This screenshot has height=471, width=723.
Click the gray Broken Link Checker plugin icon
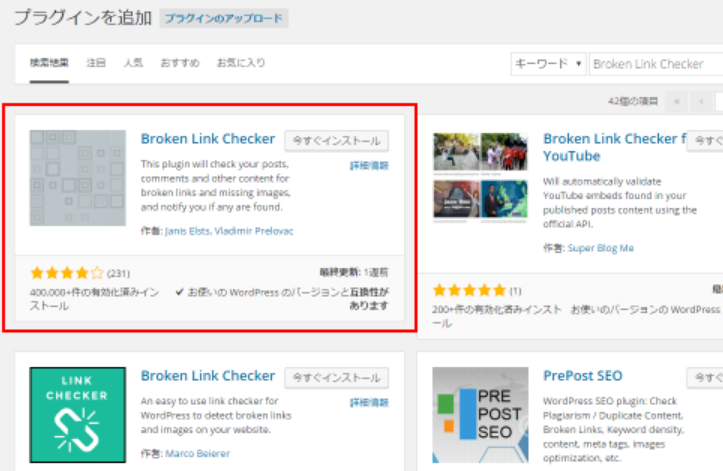(78, 178)
